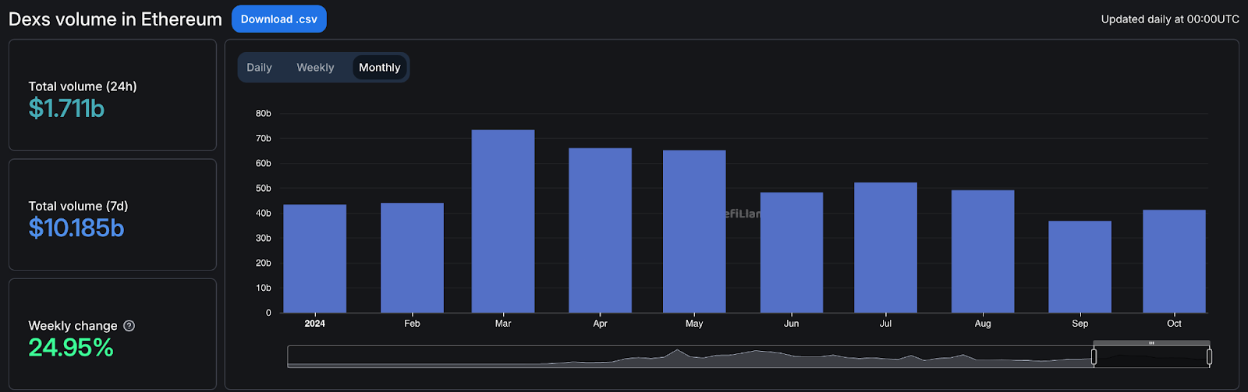Click the September volume bar
Screen dimensions: 1248x392
[x=1080, y=267]
